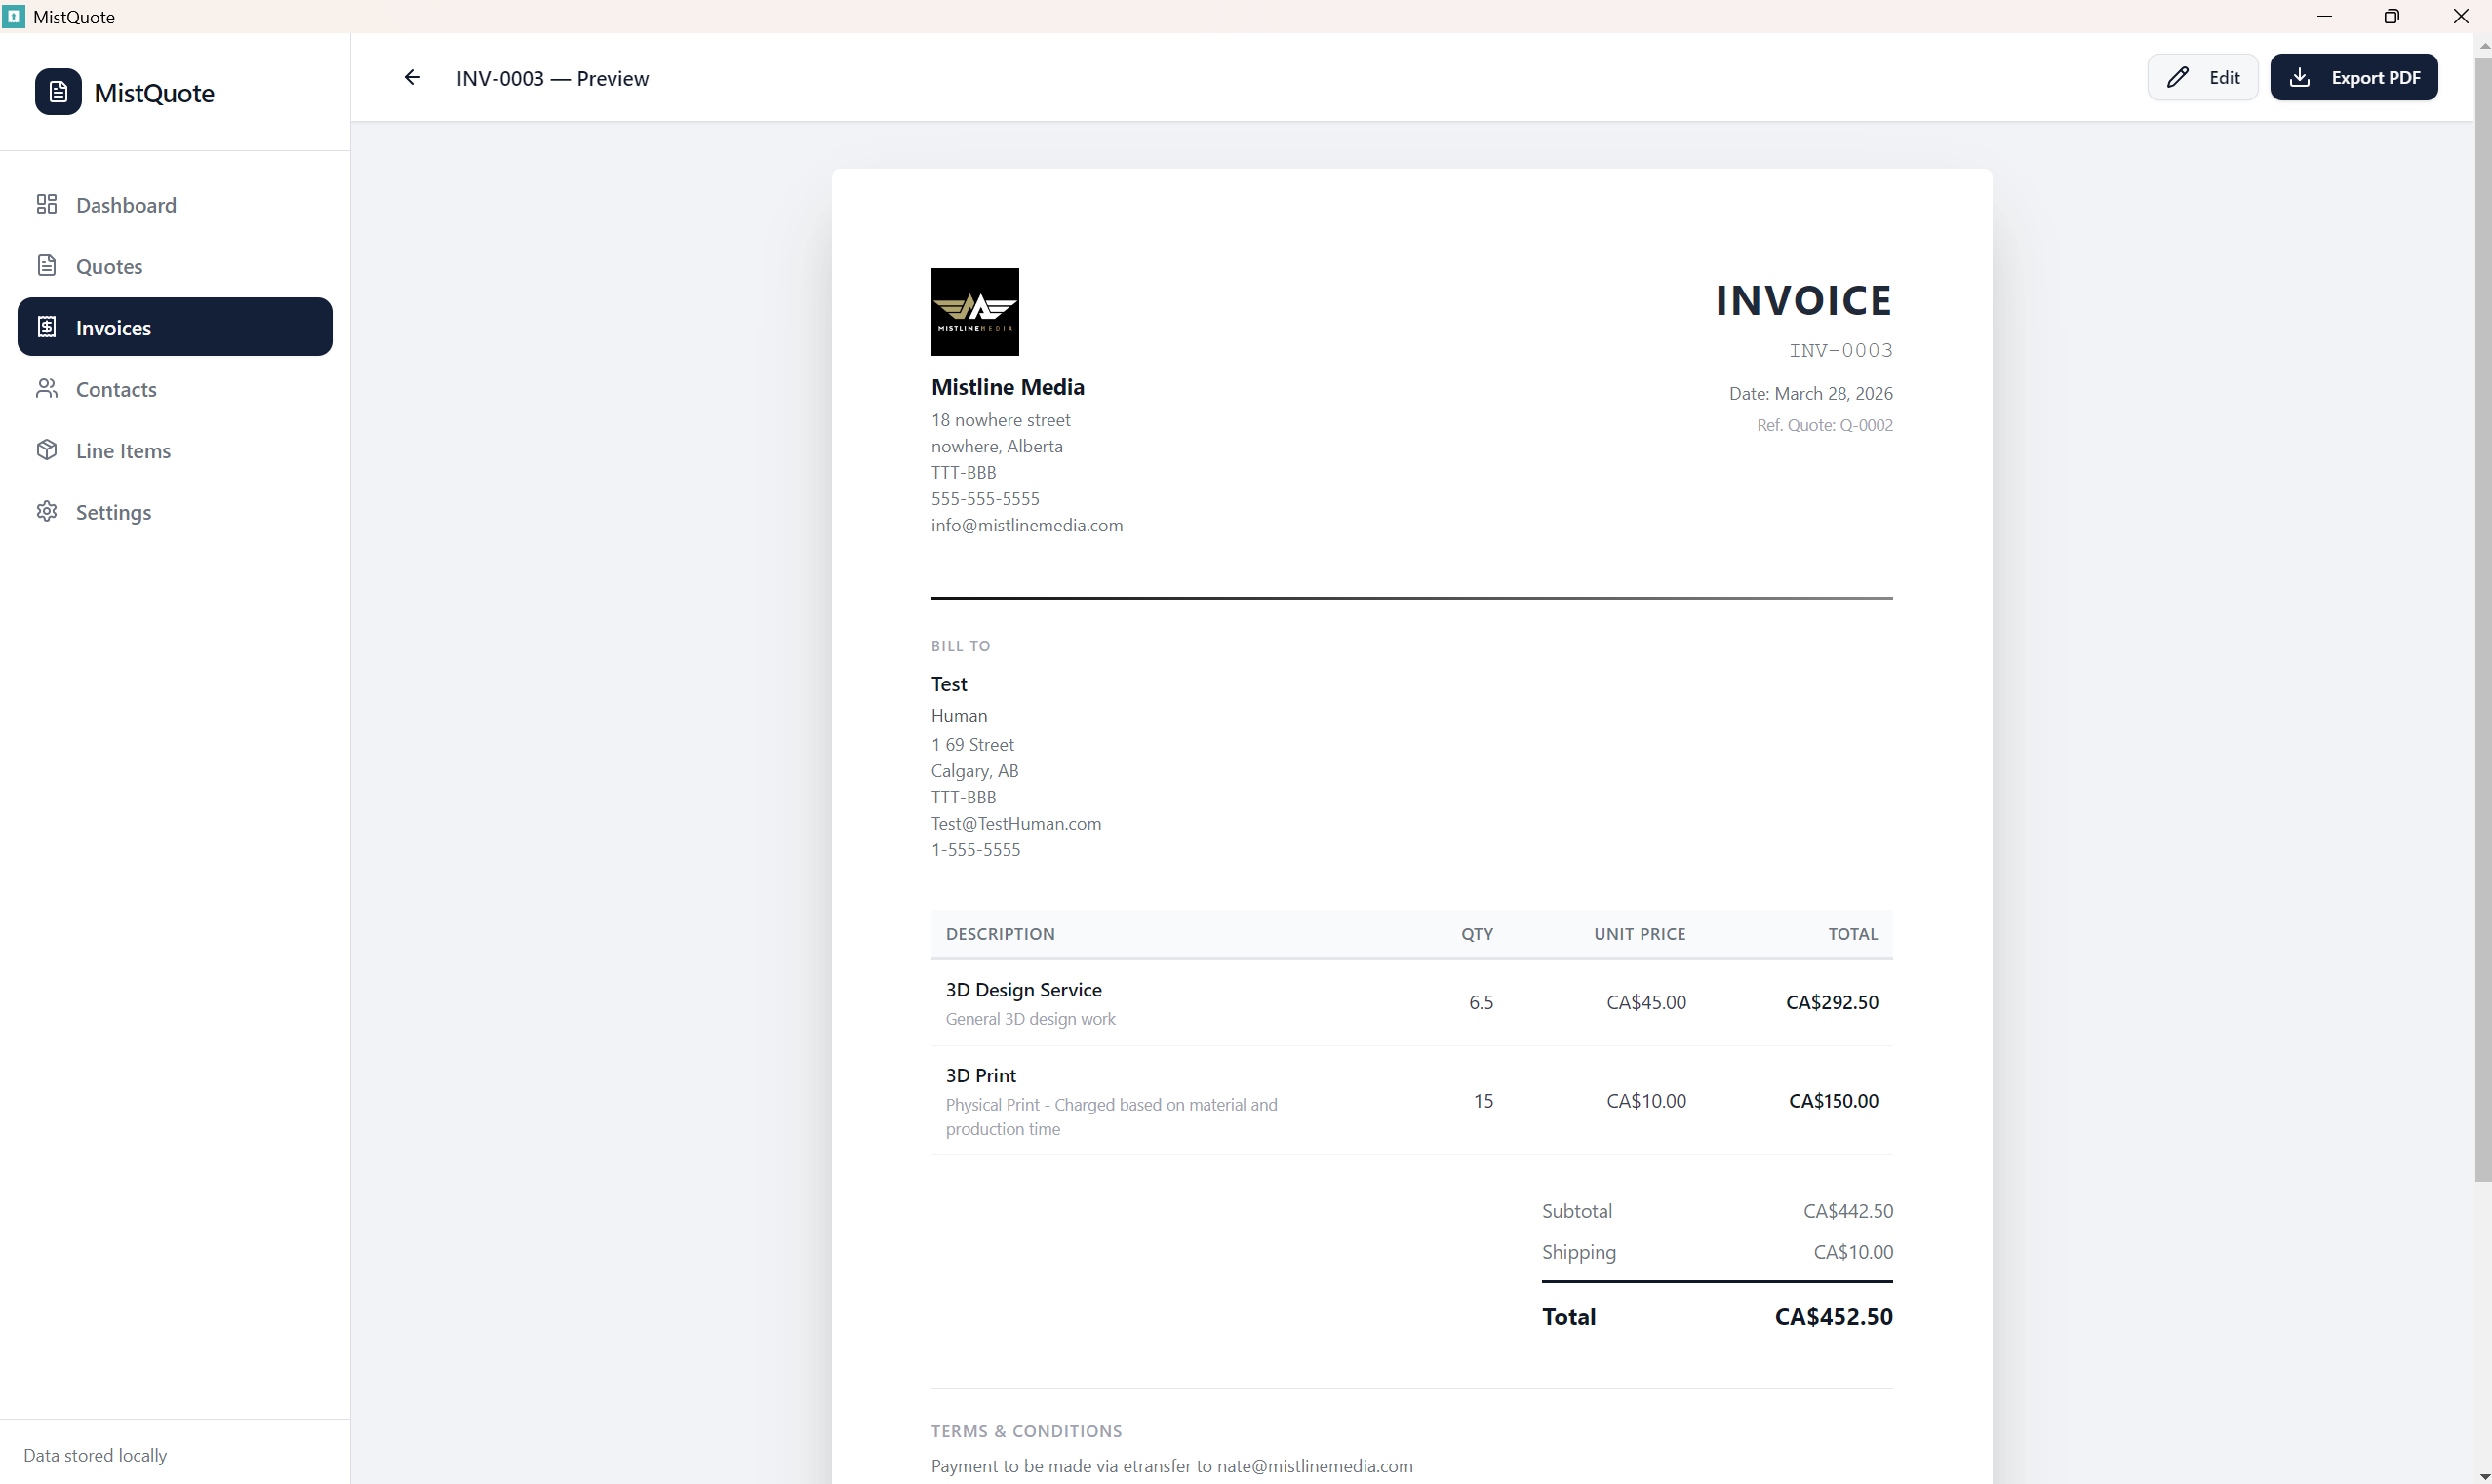Viewport: 2492px width, 1484px height.
Task: Navigate to Dashboard
Action: 126,205
